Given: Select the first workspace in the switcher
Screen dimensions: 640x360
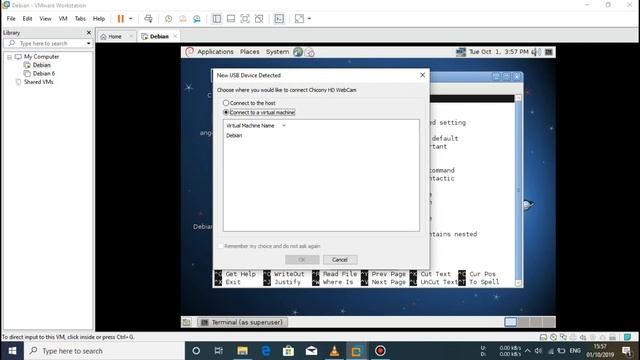Looking at the screenshot, I should coord(510,322).
